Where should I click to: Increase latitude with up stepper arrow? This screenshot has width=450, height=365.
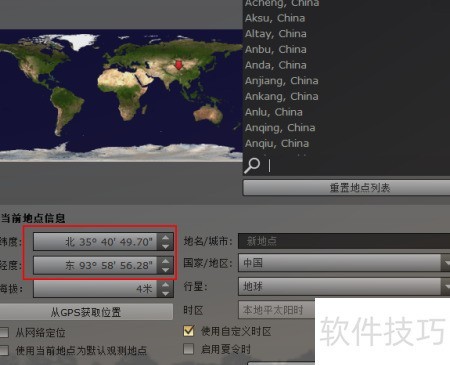[165, 237]
